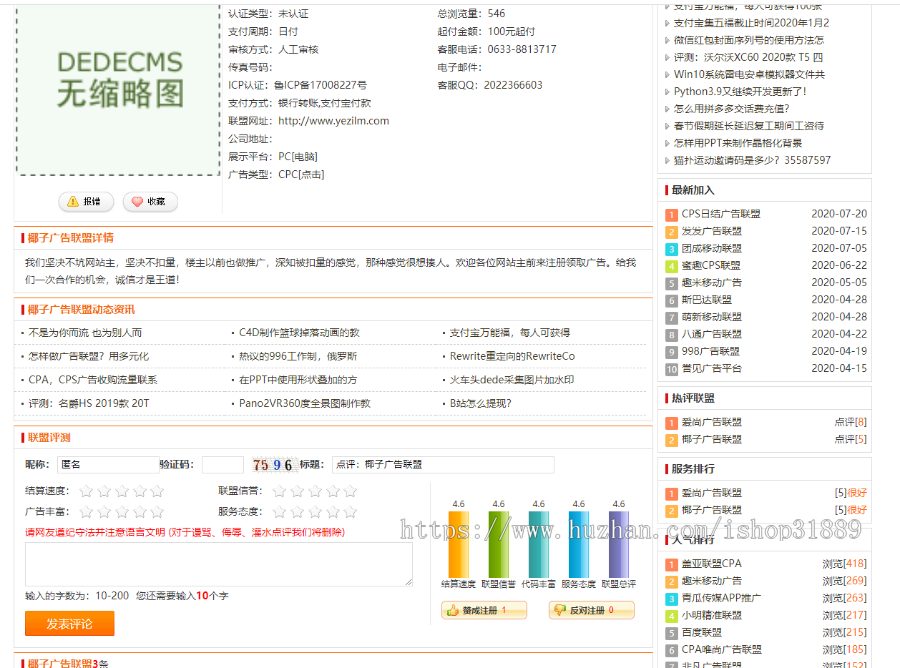Open CPA唯尚广告联盟 in popularity ranking
The image size is (900, 668).
point(721,650)
